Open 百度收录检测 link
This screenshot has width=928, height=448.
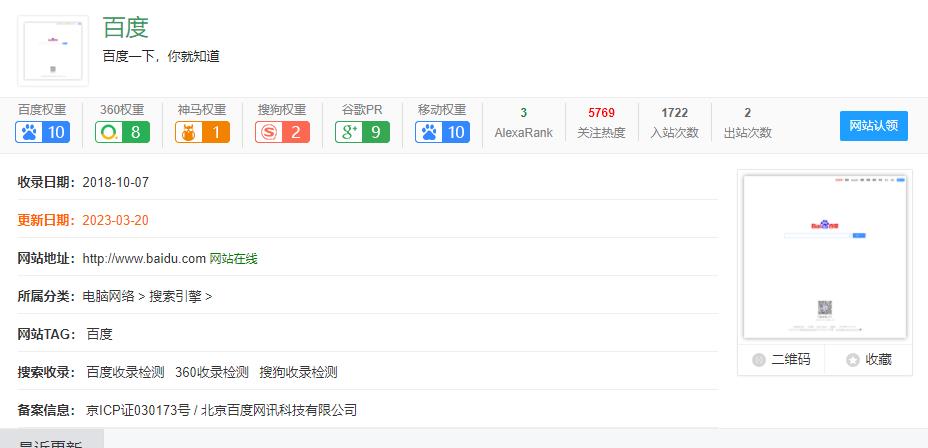(x=125, y=372)
